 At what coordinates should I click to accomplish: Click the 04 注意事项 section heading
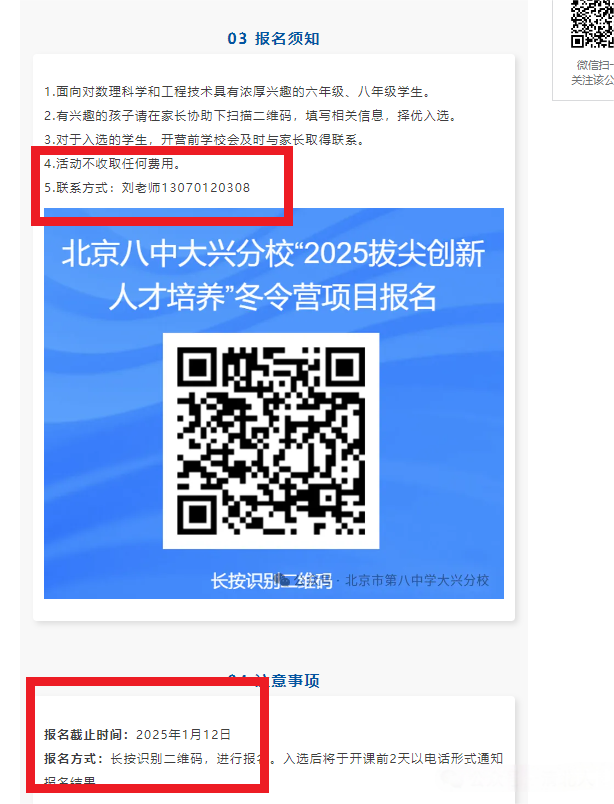coord(273,681)
